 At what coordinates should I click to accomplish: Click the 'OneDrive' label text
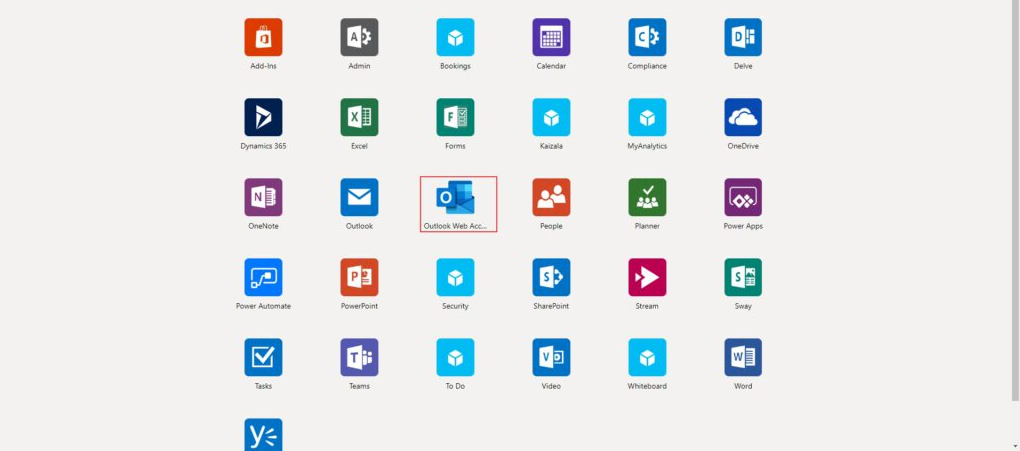(743, 146)
